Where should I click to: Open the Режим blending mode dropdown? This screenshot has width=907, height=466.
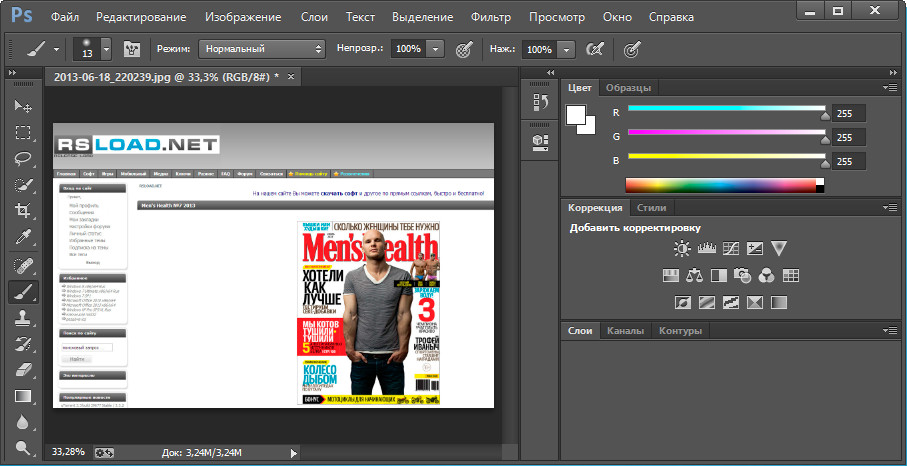261,50
